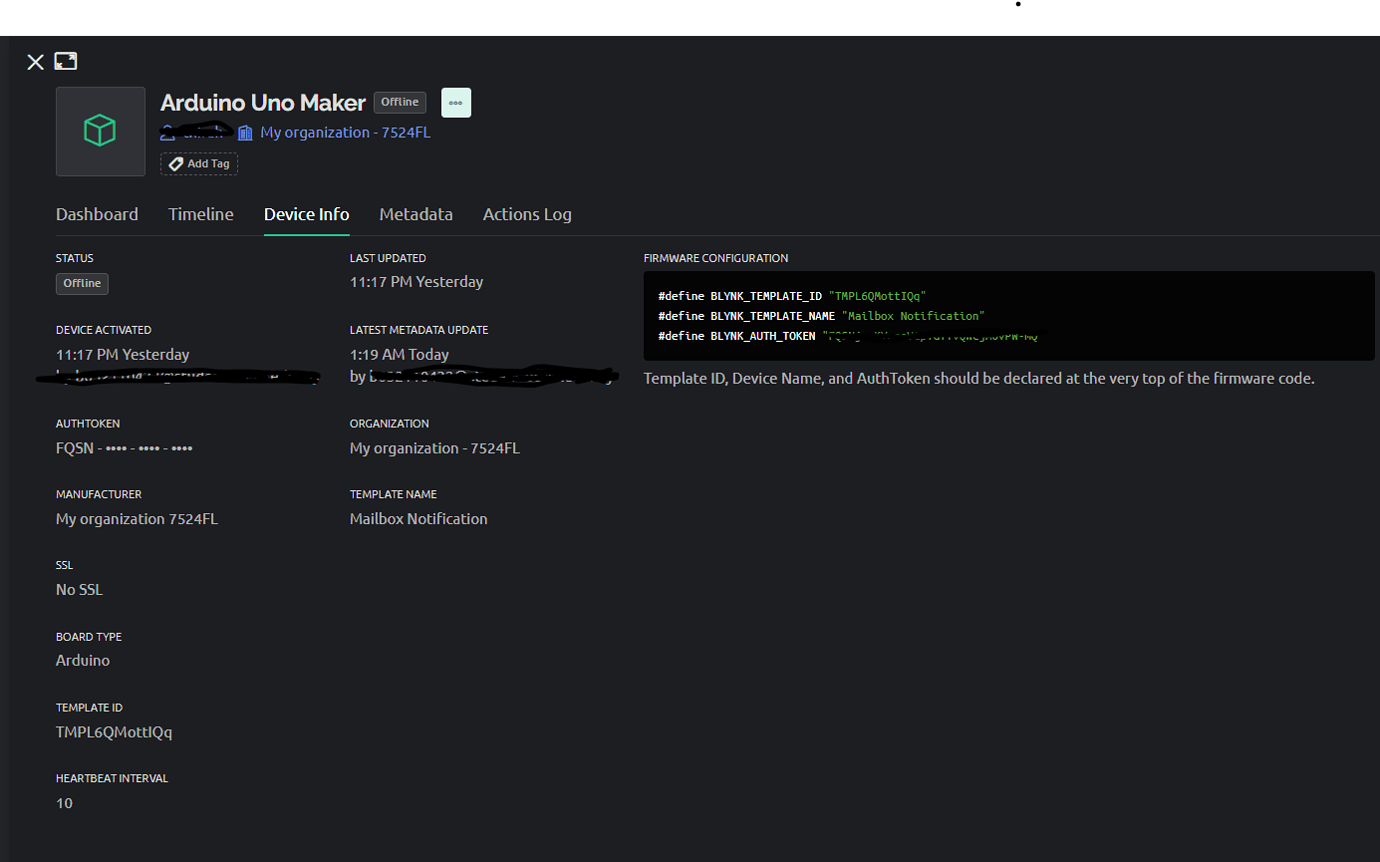View the Actions Log tab
This screenshot has height=862, width=1380.
(x=527, y=214)
